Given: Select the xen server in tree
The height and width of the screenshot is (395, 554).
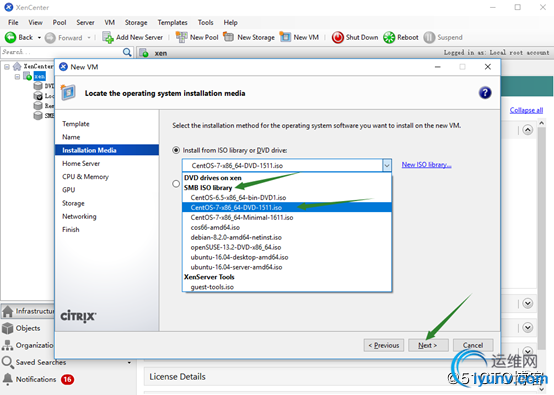Looking at the screenshot, I should (40, 76).
